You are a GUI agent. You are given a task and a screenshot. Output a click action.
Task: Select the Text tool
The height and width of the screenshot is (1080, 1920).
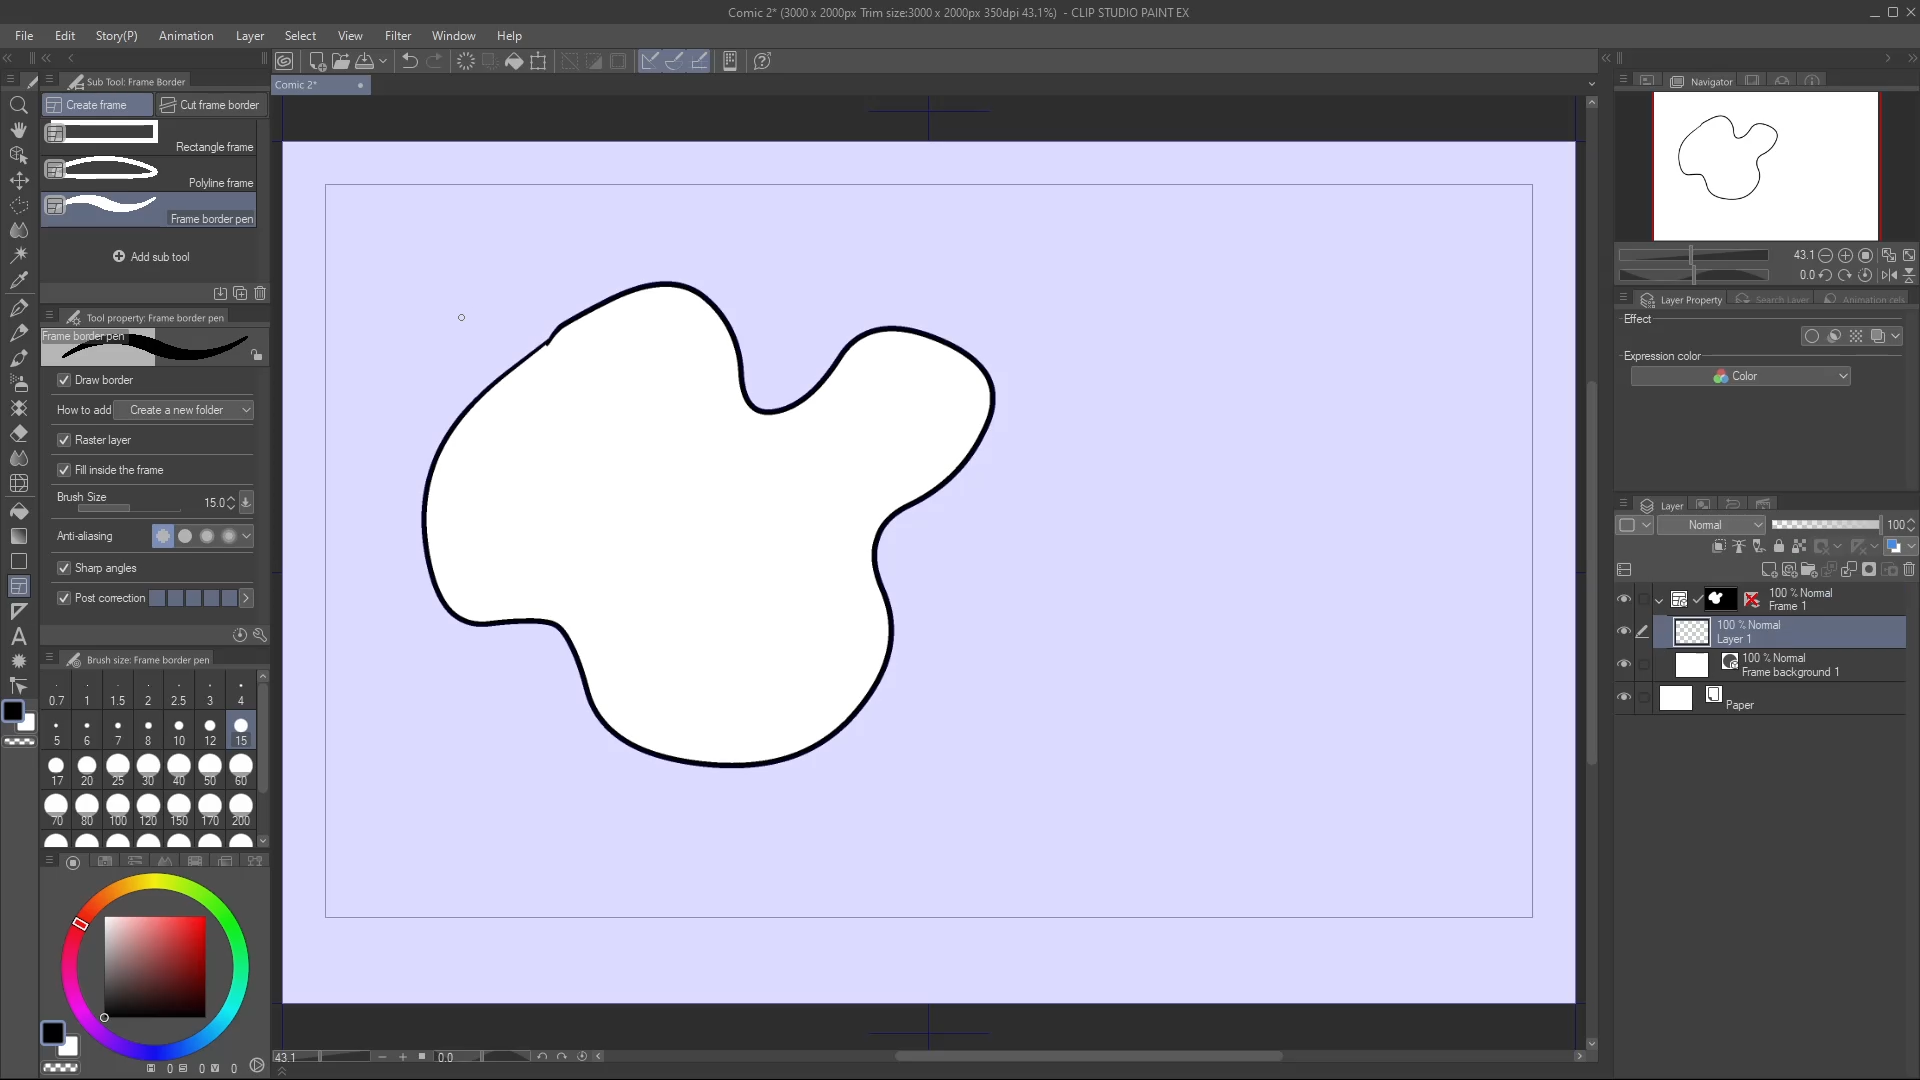[x=18, y=636]
